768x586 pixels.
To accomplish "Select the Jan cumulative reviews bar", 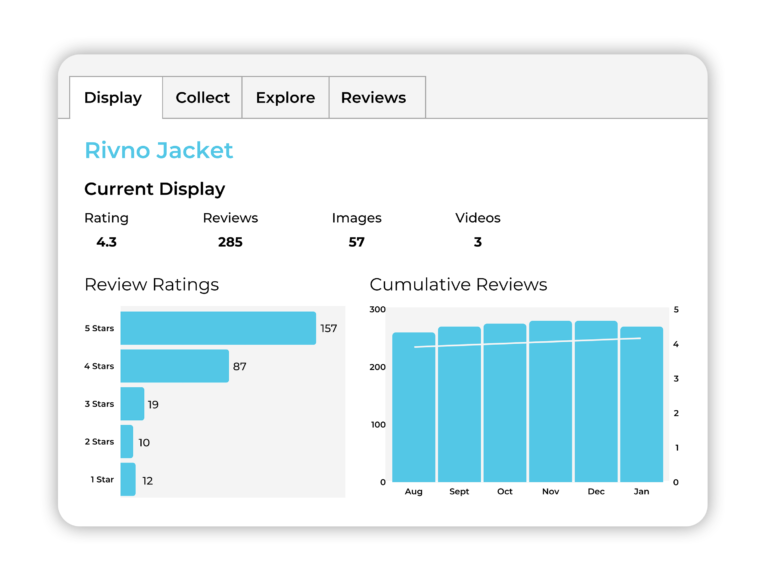I will (x=641, y=405).
